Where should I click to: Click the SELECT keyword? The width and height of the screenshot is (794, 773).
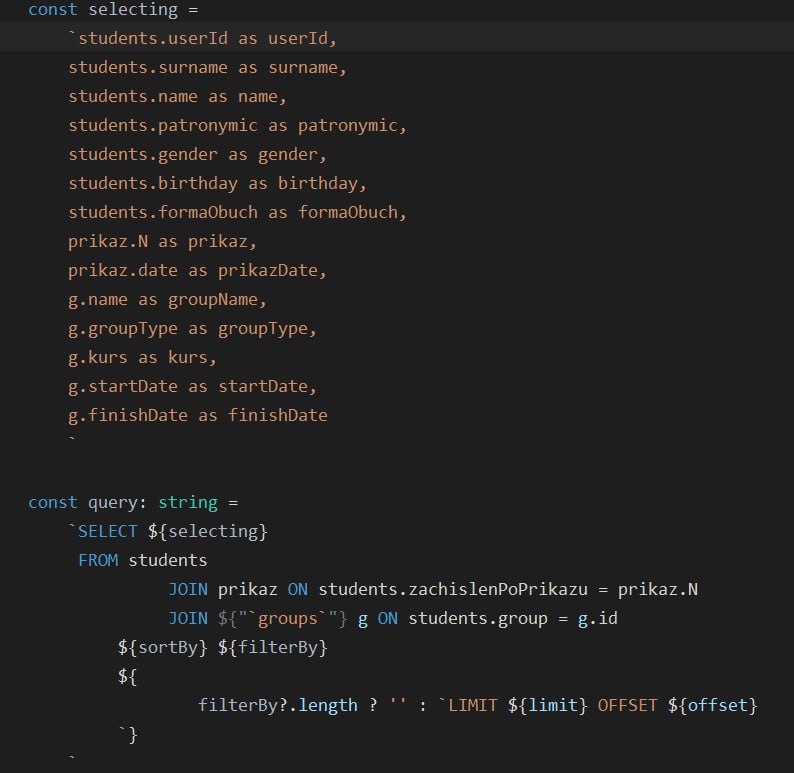107,532
